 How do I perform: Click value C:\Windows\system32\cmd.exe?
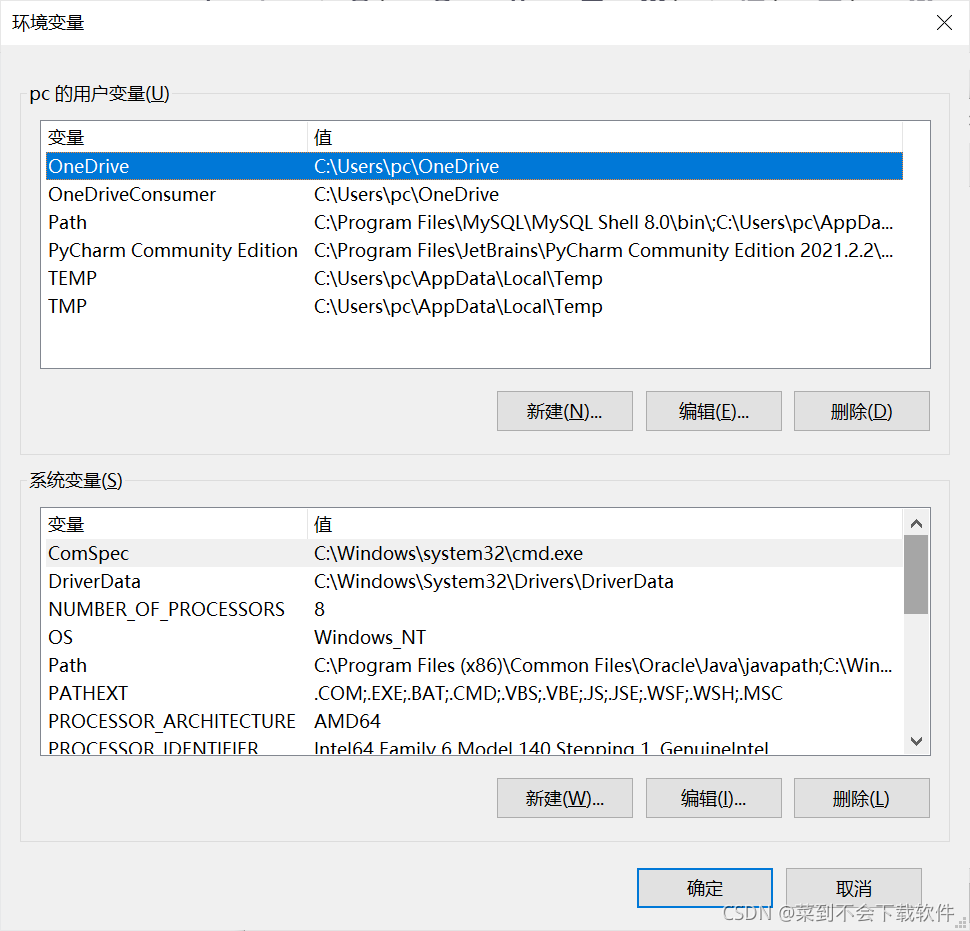(x=449, y=553)
